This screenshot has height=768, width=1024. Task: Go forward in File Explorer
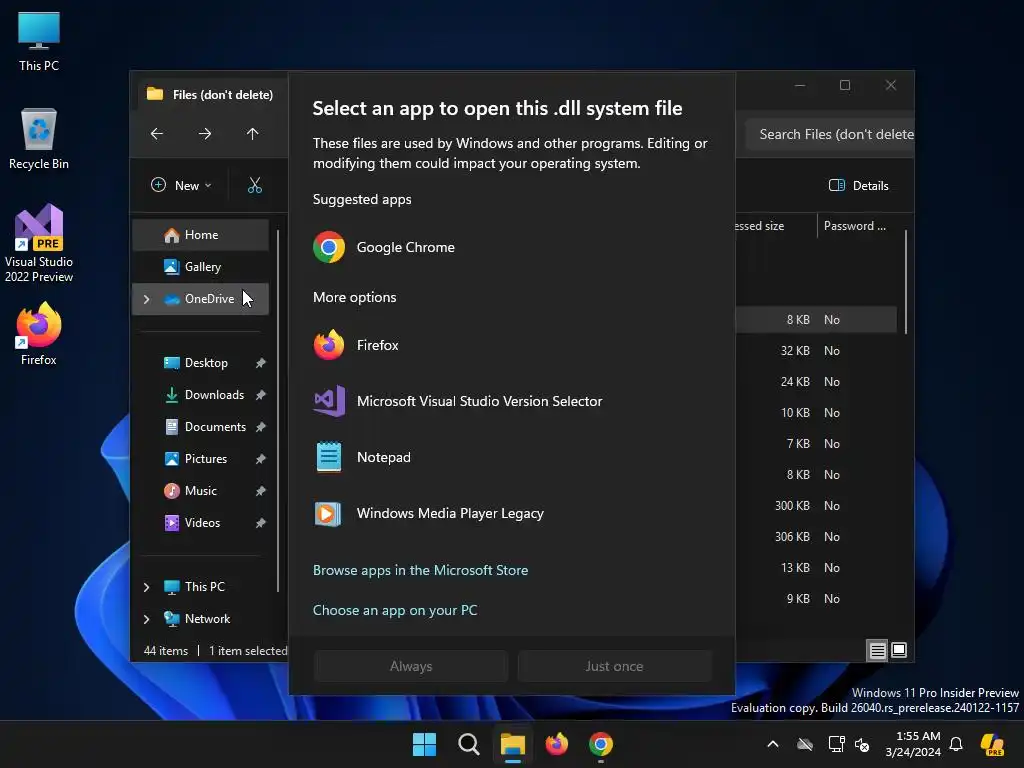205,134
